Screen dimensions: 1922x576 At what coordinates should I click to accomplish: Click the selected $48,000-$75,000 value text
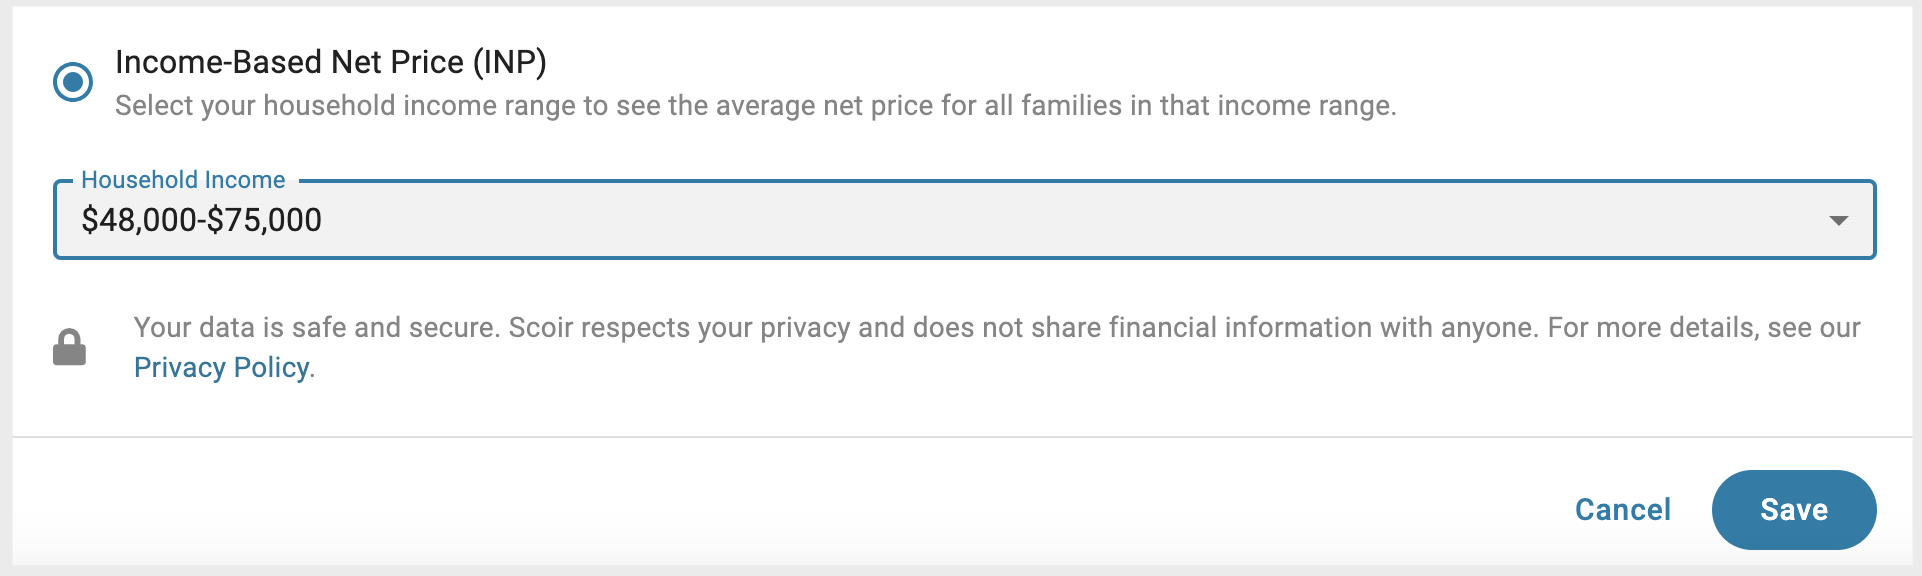[x=202, y=220]
